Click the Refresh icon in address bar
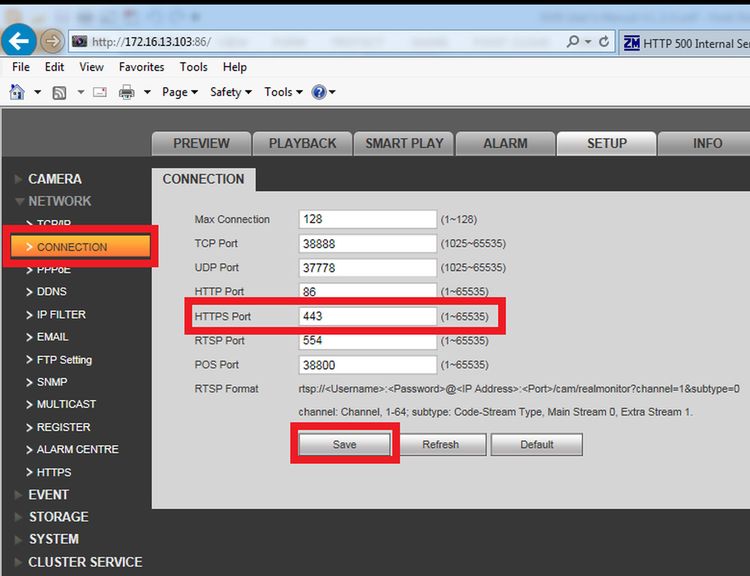The image size is (750, 576). coord(604,42)
